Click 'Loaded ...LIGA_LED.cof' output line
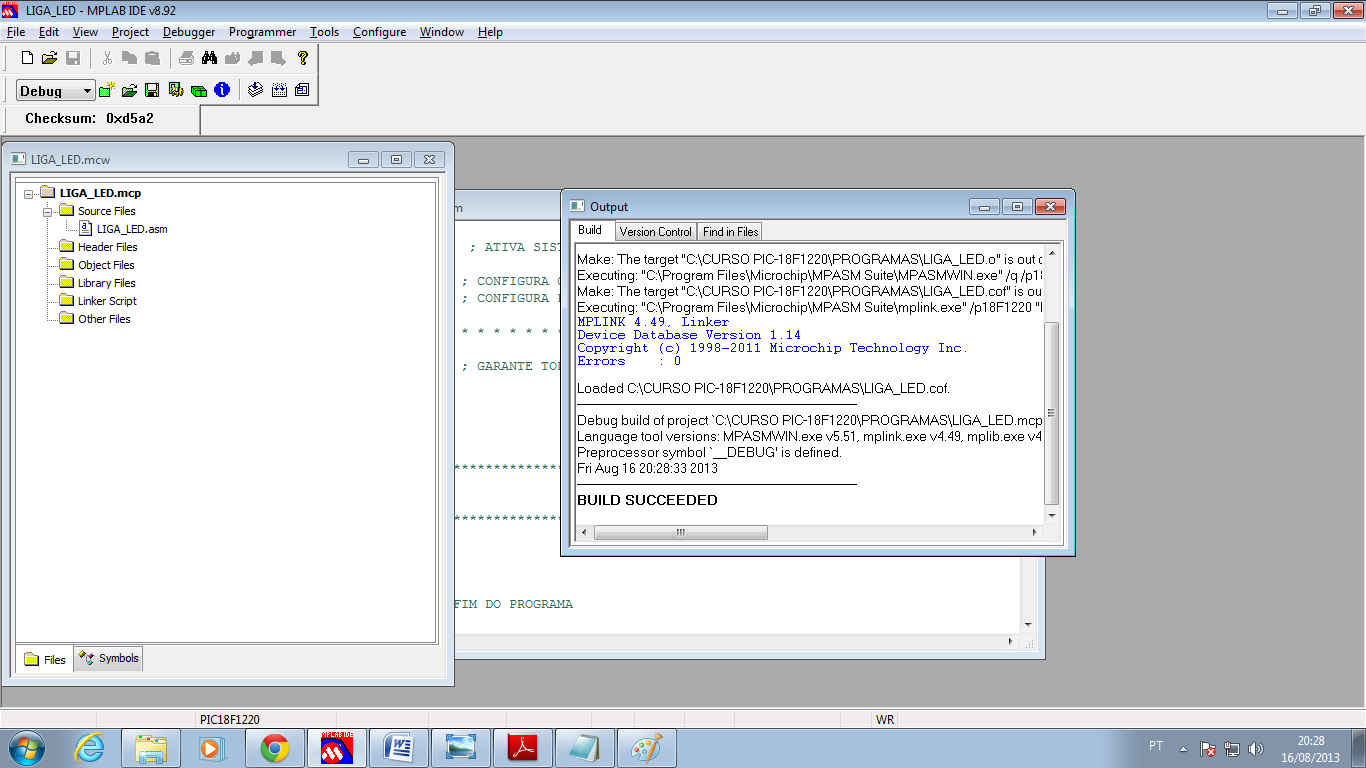The height and width of the screenshot is (768, 1366). click(763, 388)
